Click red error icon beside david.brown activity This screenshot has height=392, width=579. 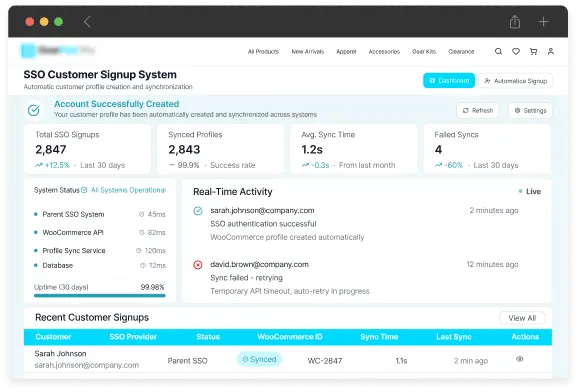[198, 265]
